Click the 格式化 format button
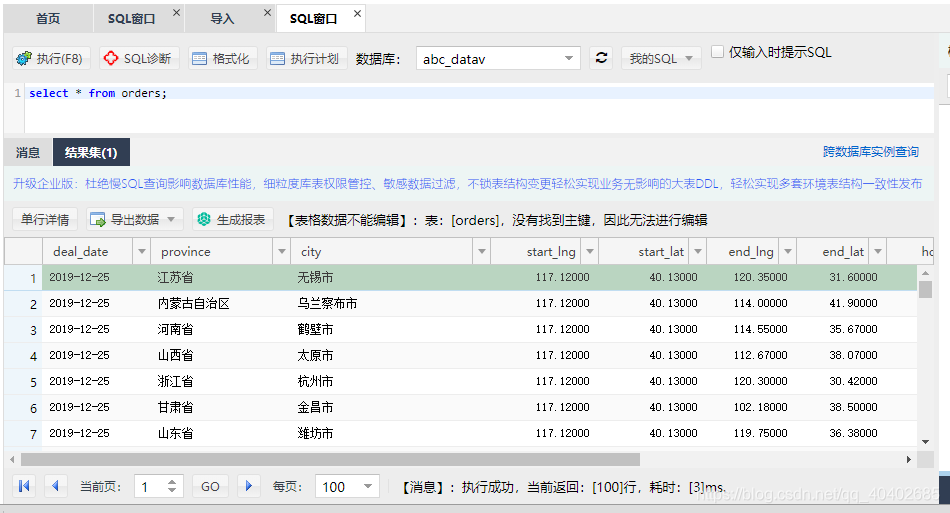The width and height of the screenshot is (950, 513). pyautogui.click(x=222, y=59)
